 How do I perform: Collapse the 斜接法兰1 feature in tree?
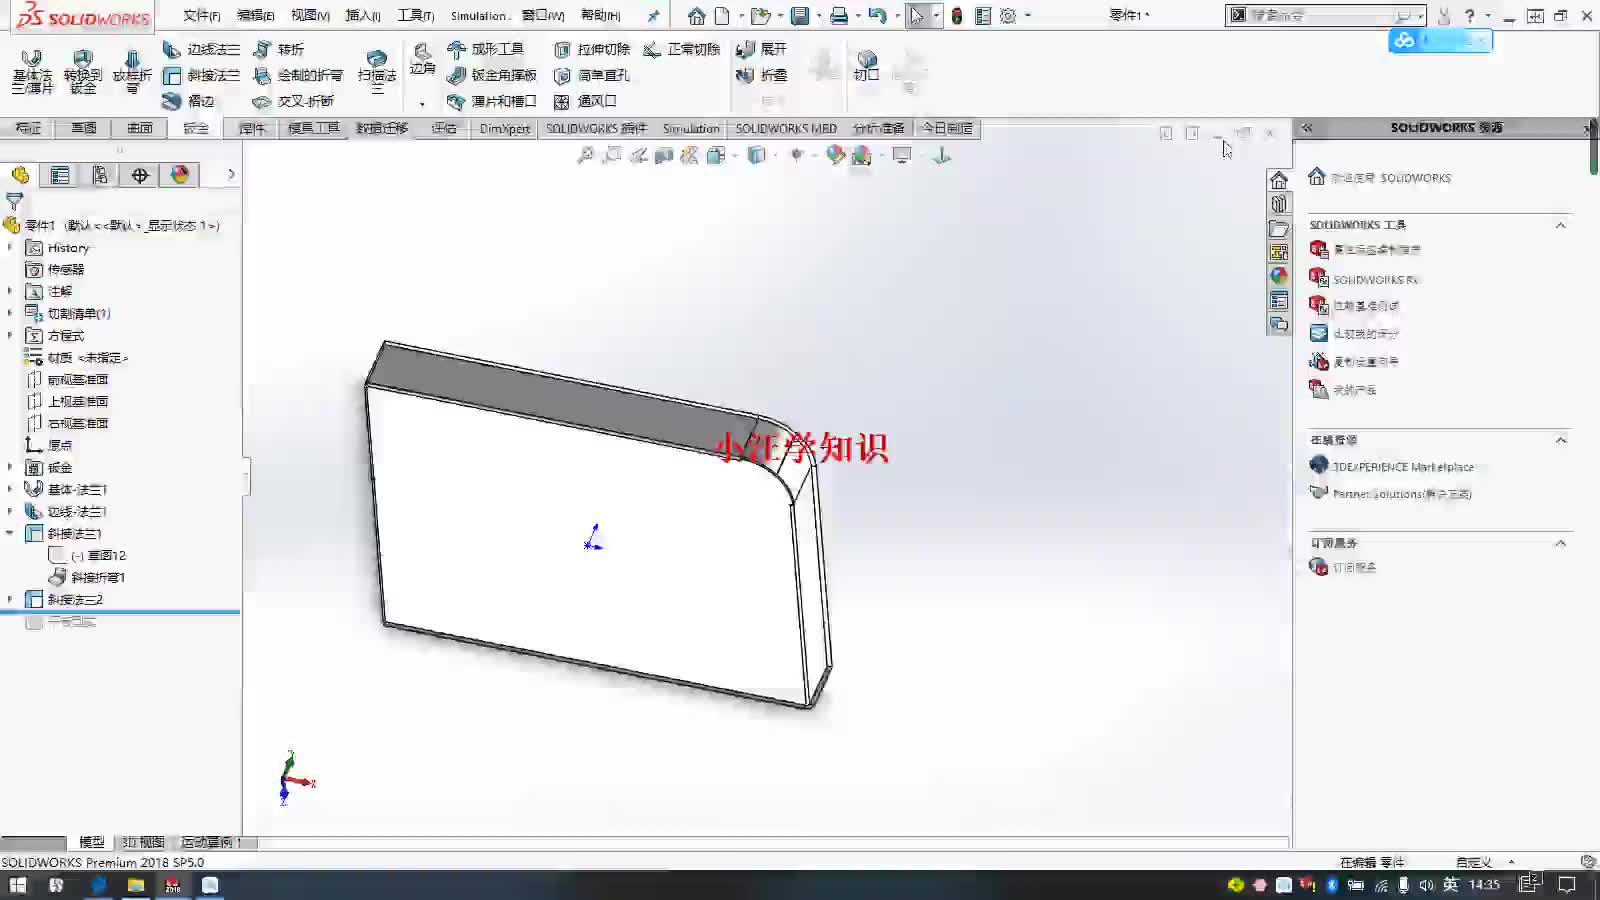[10, 533]
